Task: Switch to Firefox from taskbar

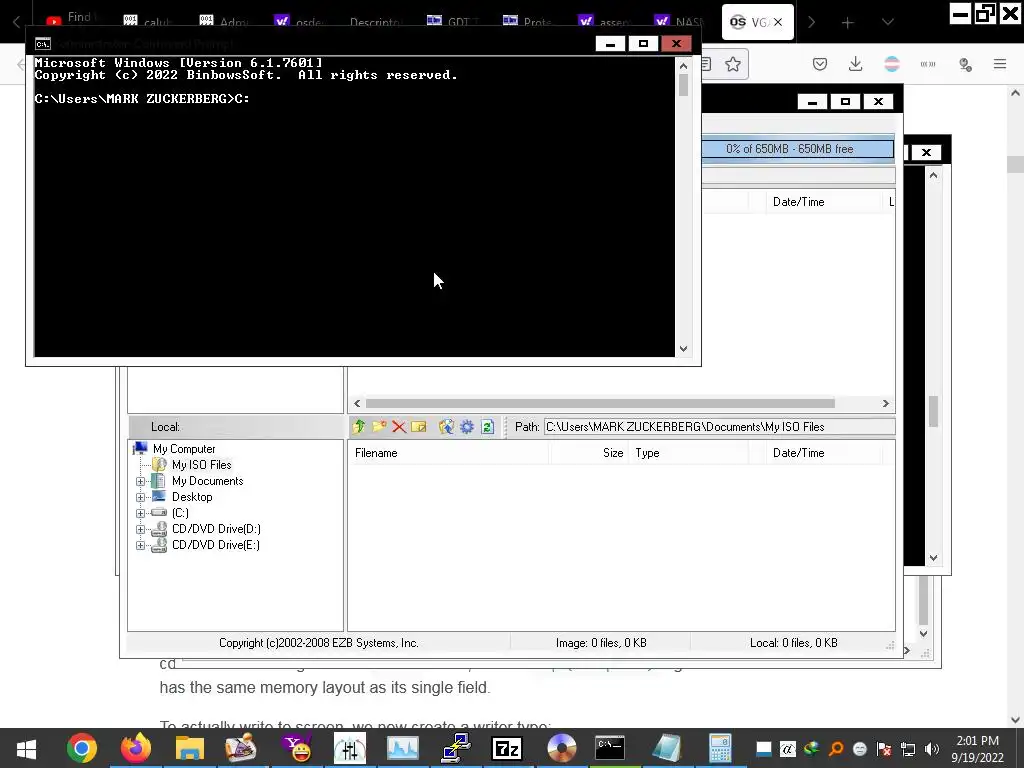Action: point(136,748)
